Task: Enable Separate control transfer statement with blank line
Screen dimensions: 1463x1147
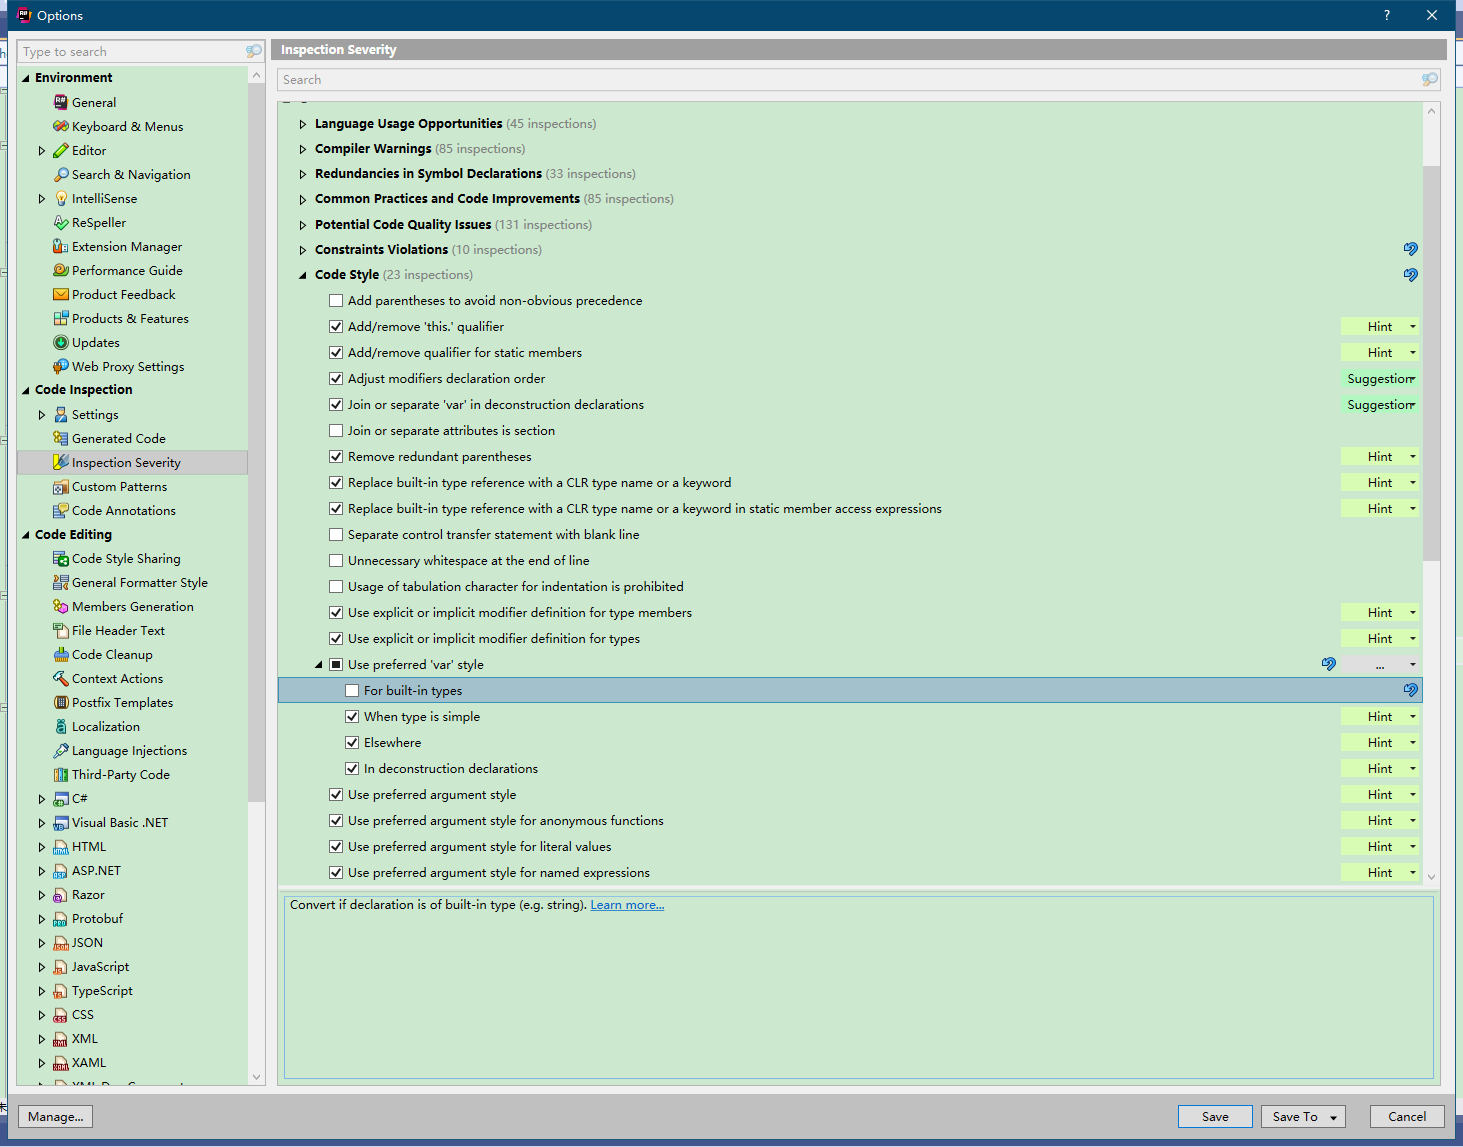Action: point(336,534)
